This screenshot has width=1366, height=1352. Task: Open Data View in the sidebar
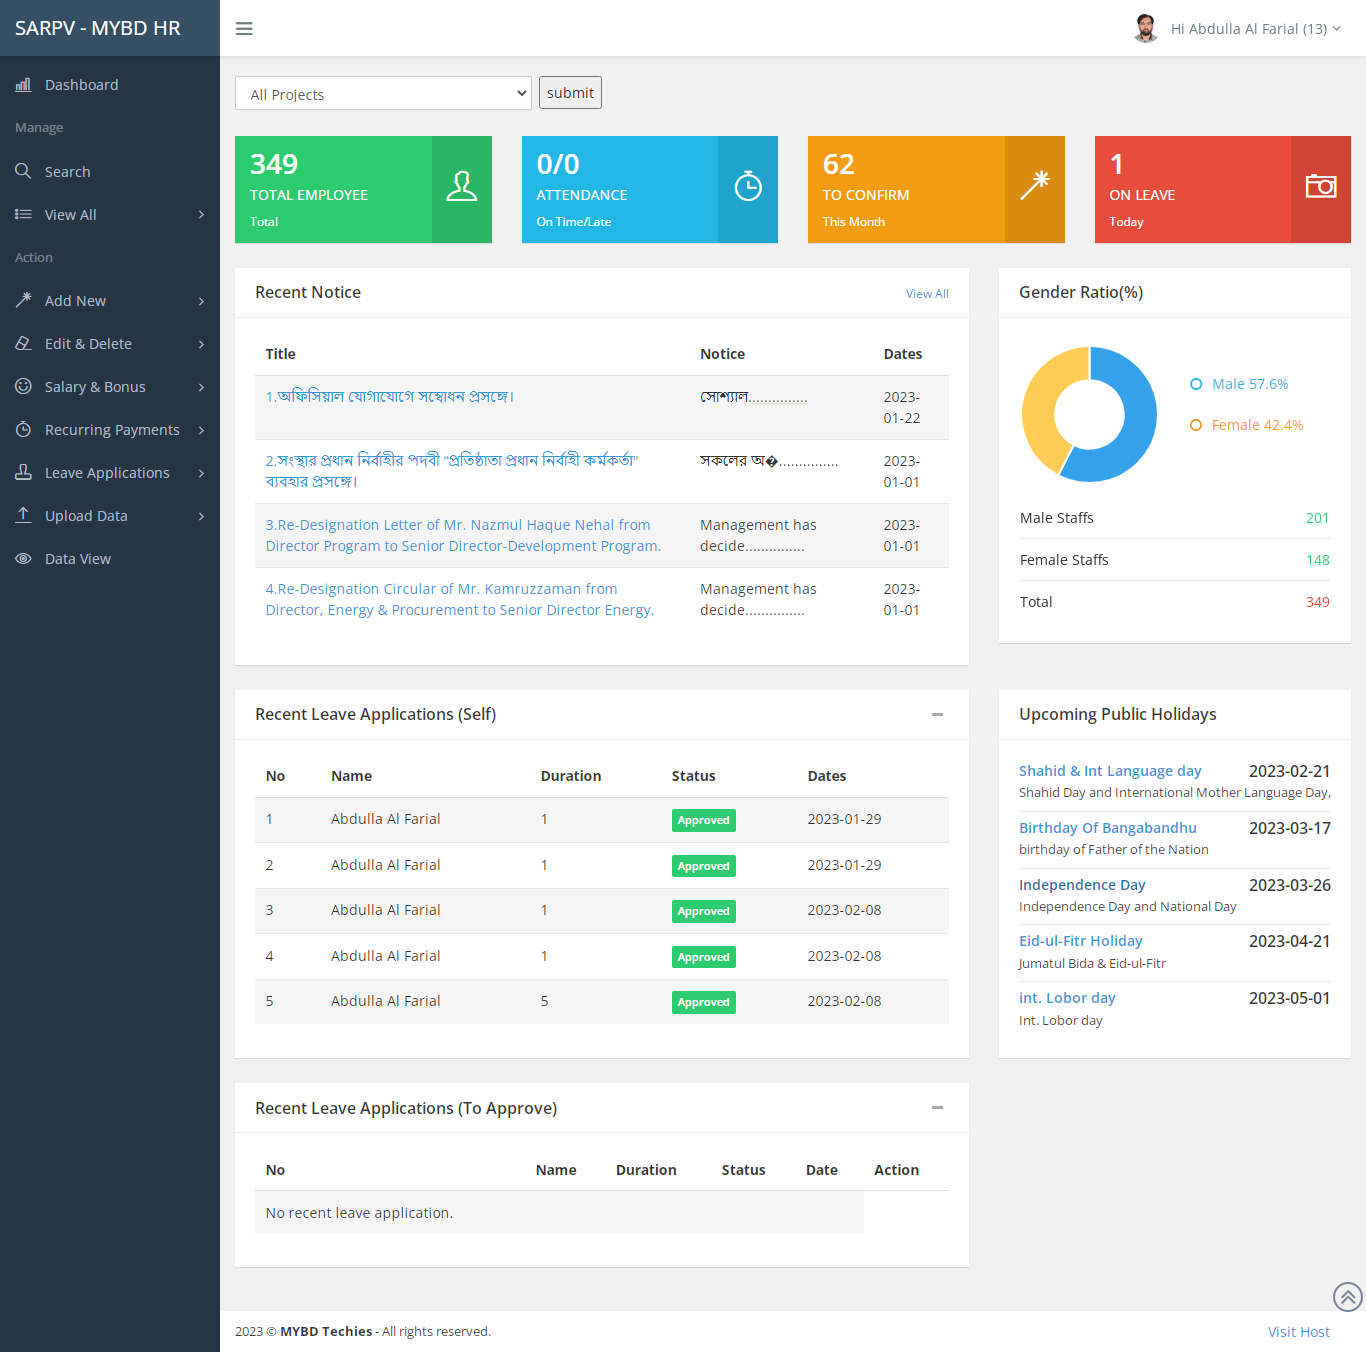click(78, 559)
